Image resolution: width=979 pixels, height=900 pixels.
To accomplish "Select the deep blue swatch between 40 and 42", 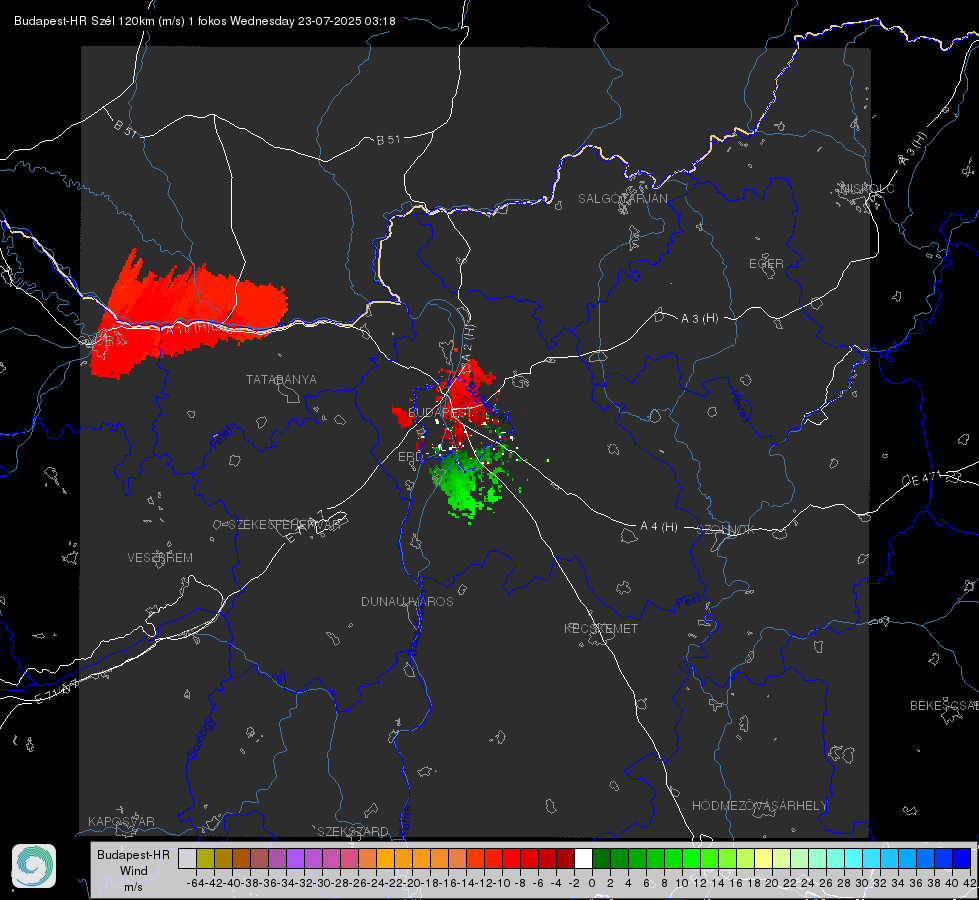I will 961,859.
